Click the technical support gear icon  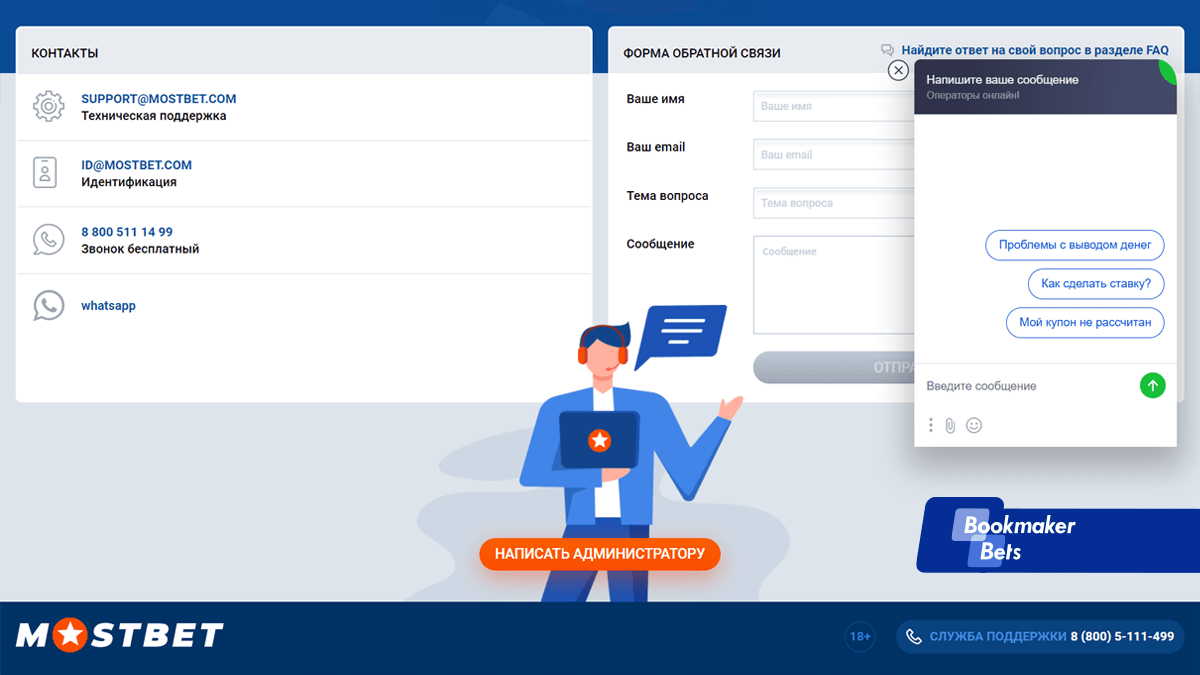48,107
